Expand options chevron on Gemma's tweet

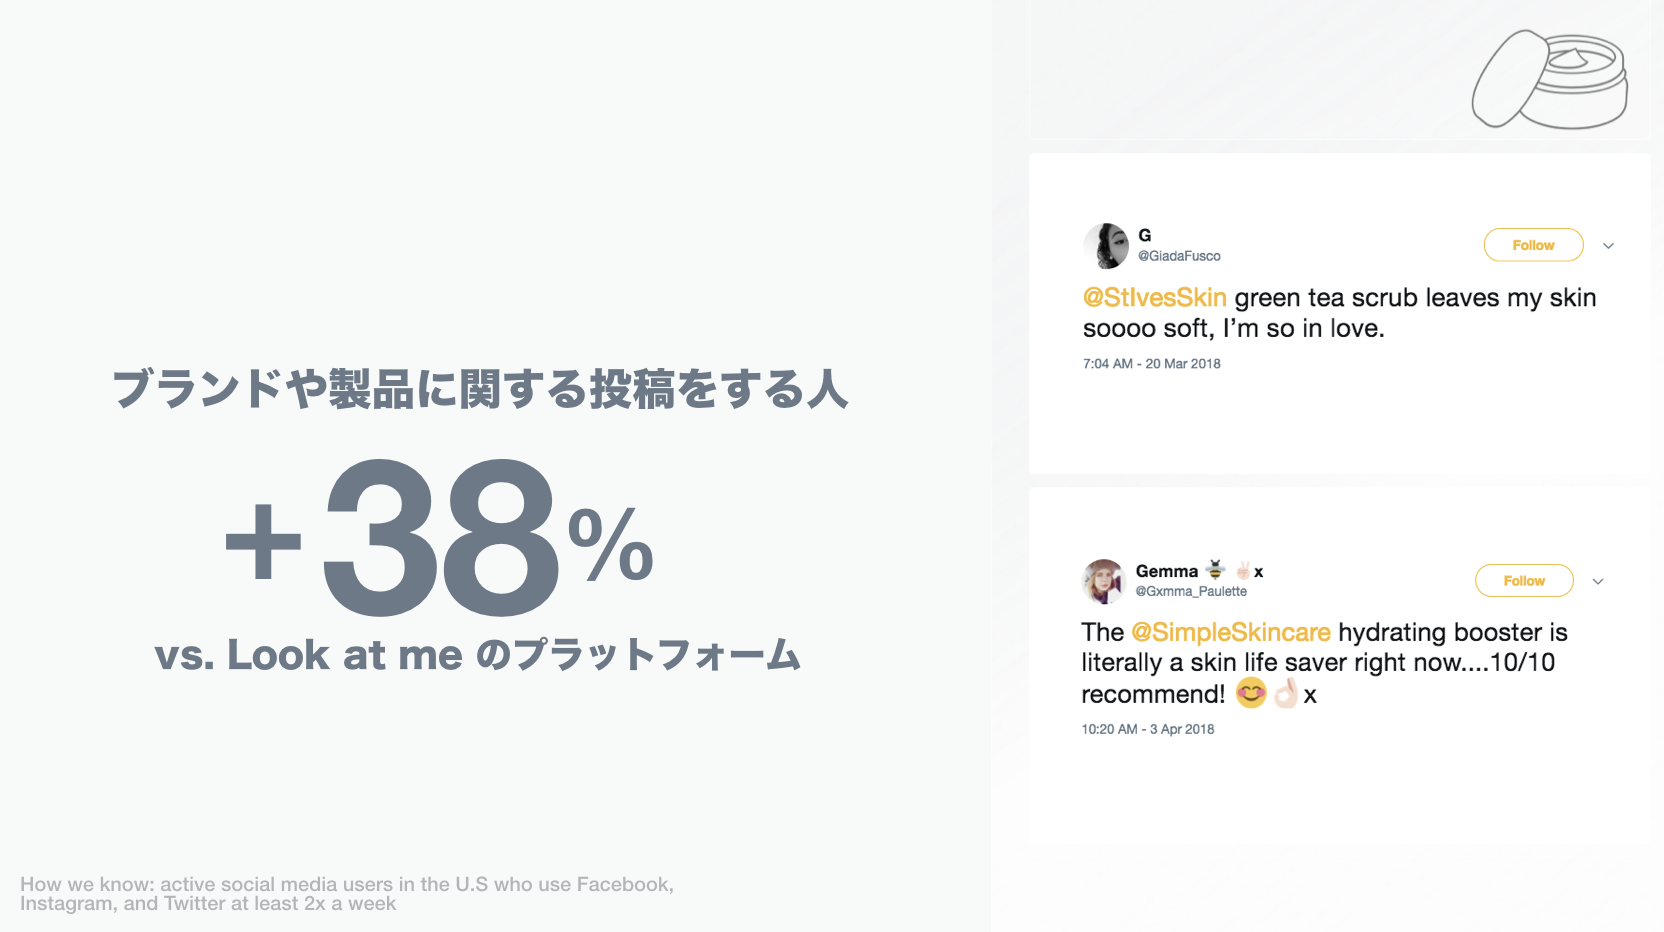coord(1598,582)
